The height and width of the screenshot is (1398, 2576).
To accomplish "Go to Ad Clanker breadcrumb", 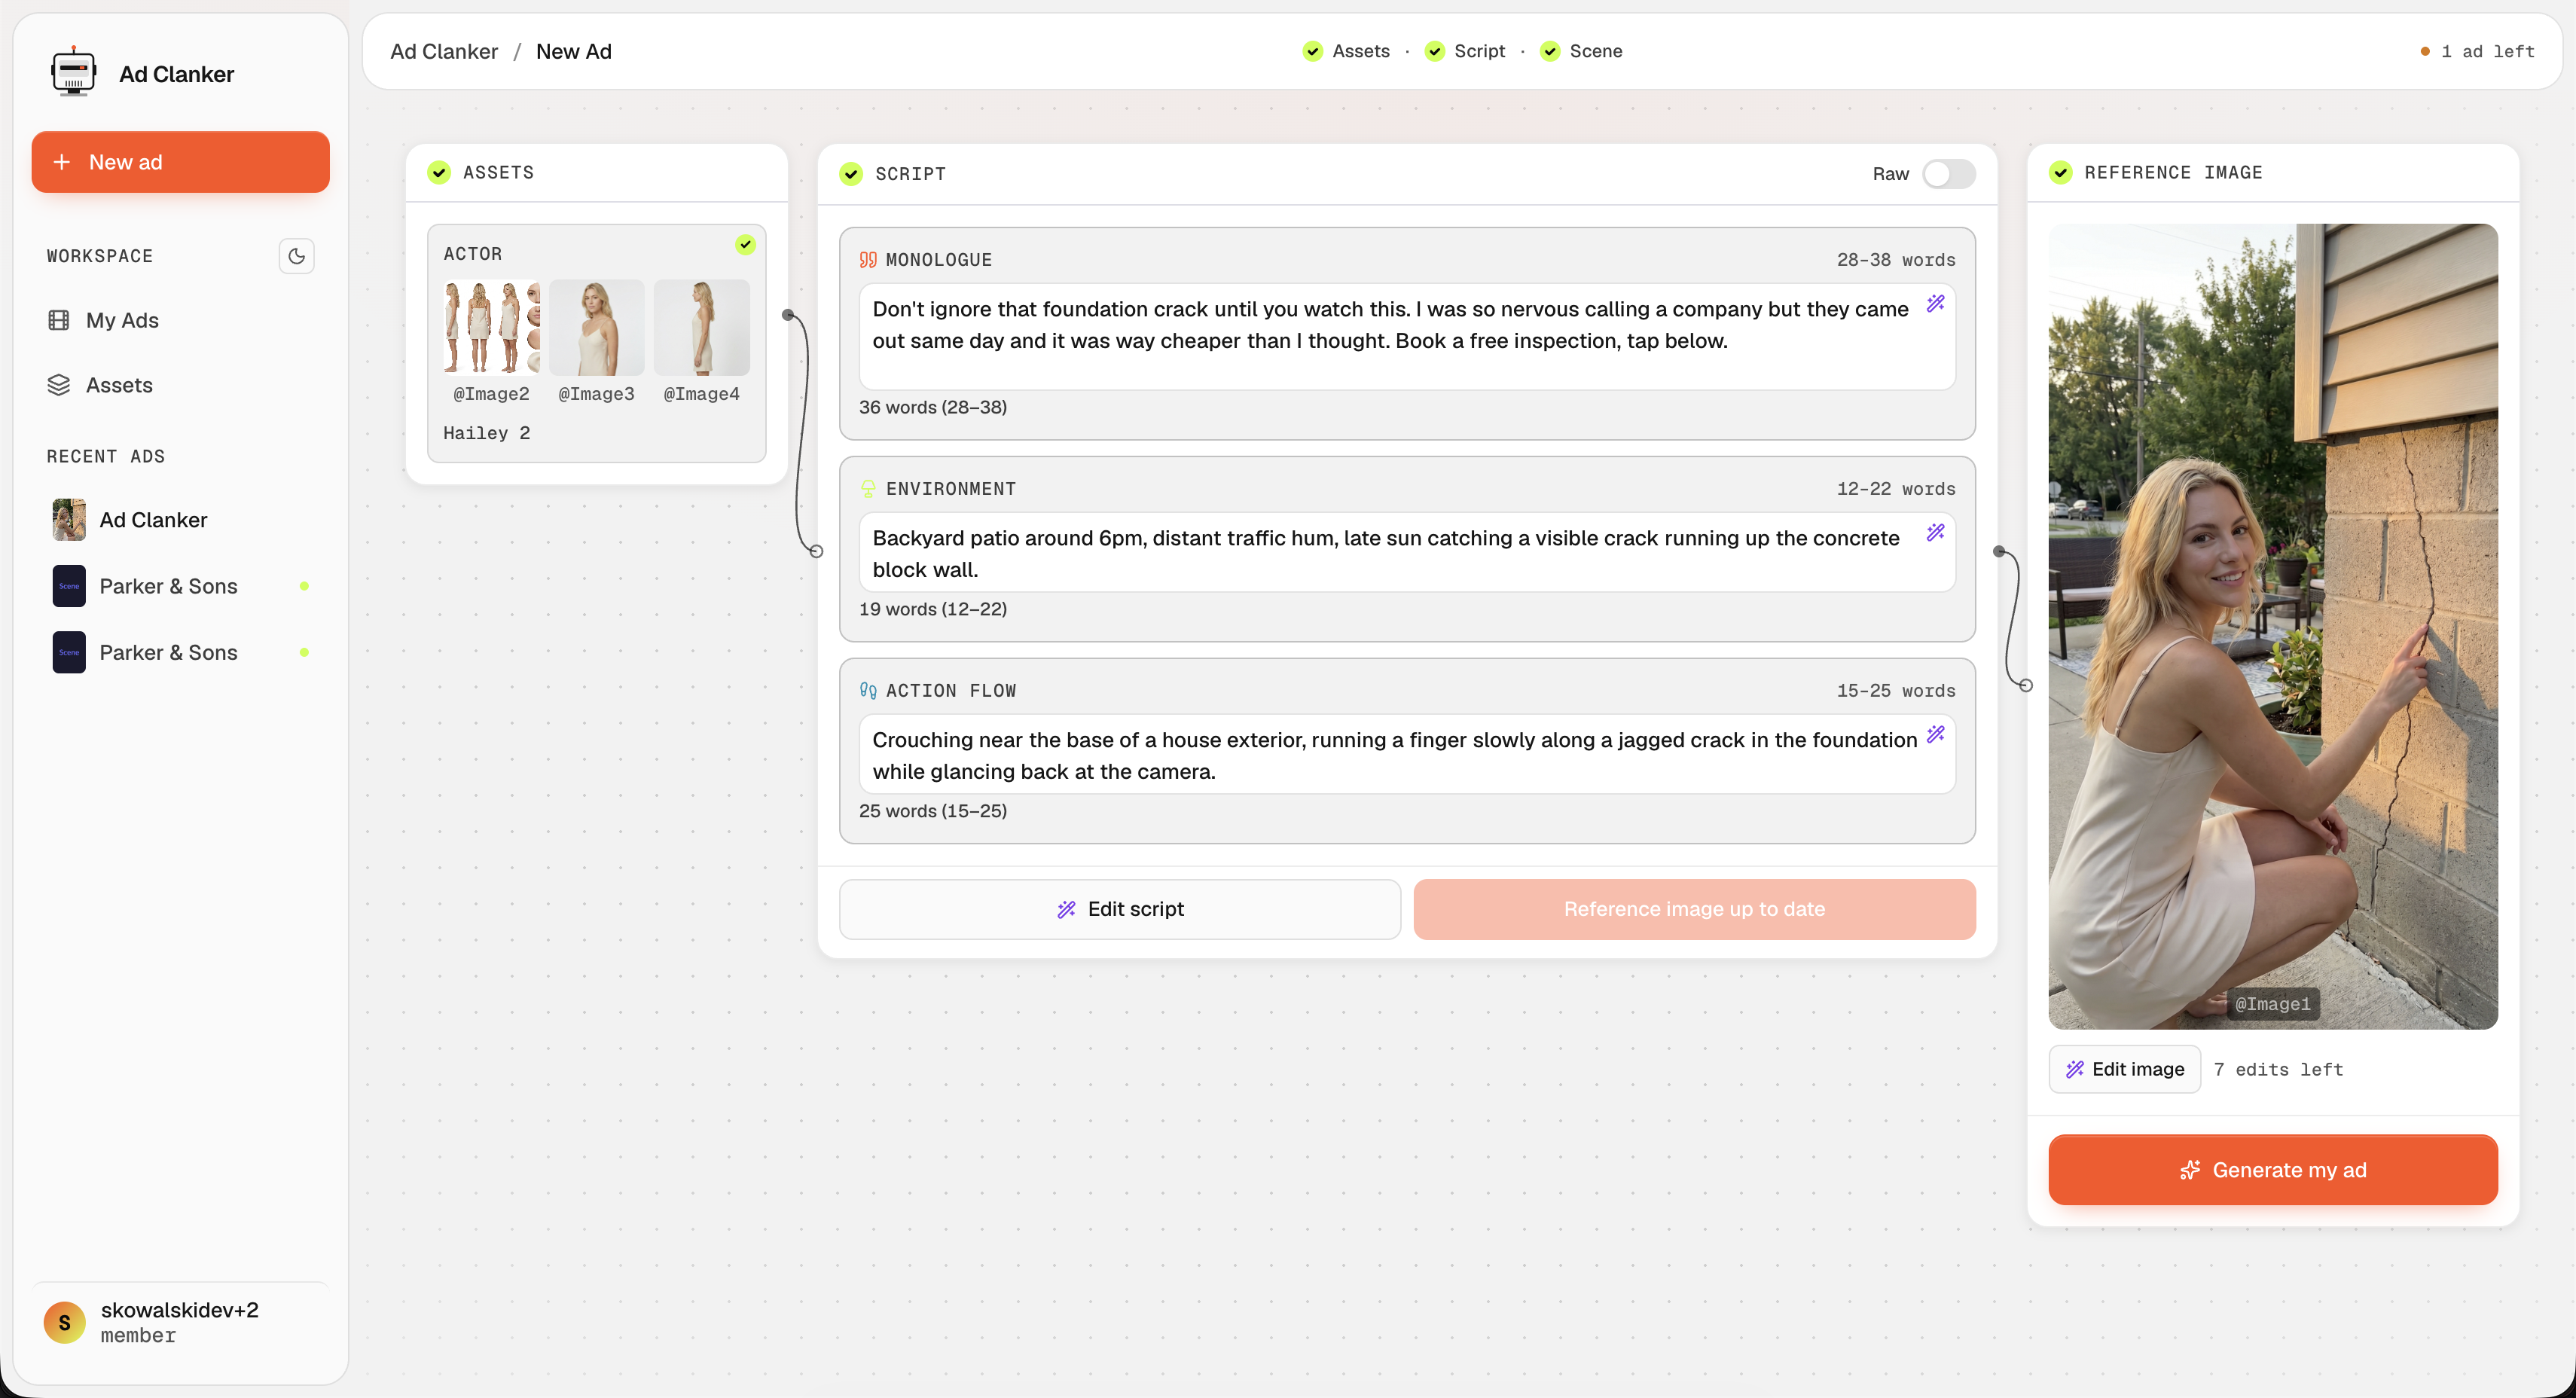I will click(x=444, y=51).
